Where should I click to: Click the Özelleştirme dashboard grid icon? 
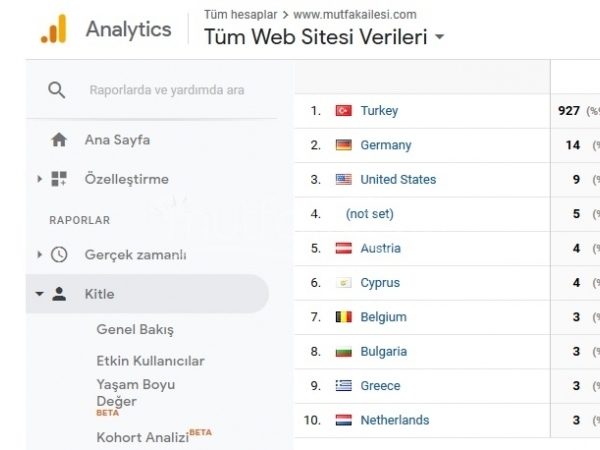point(59,179)
